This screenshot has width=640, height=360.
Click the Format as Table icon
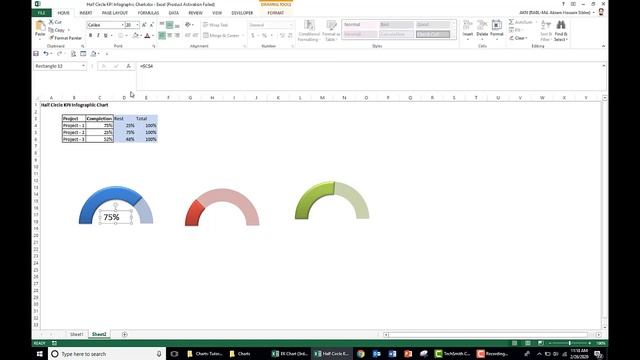(331, 25)
